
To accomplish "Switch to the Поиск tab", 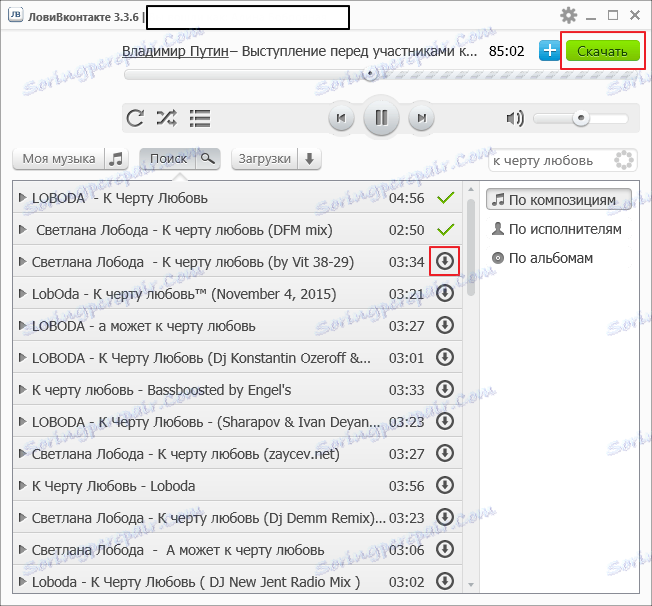I will [168, 159].
